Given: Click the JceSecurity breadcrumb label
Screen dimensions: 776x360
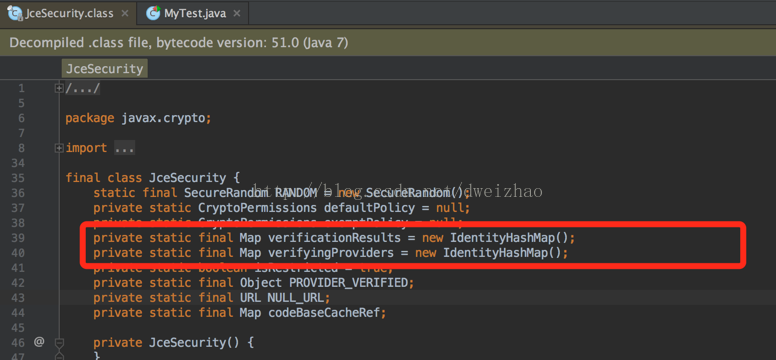Looking at the screenshot, I should [x=104, y=69].
